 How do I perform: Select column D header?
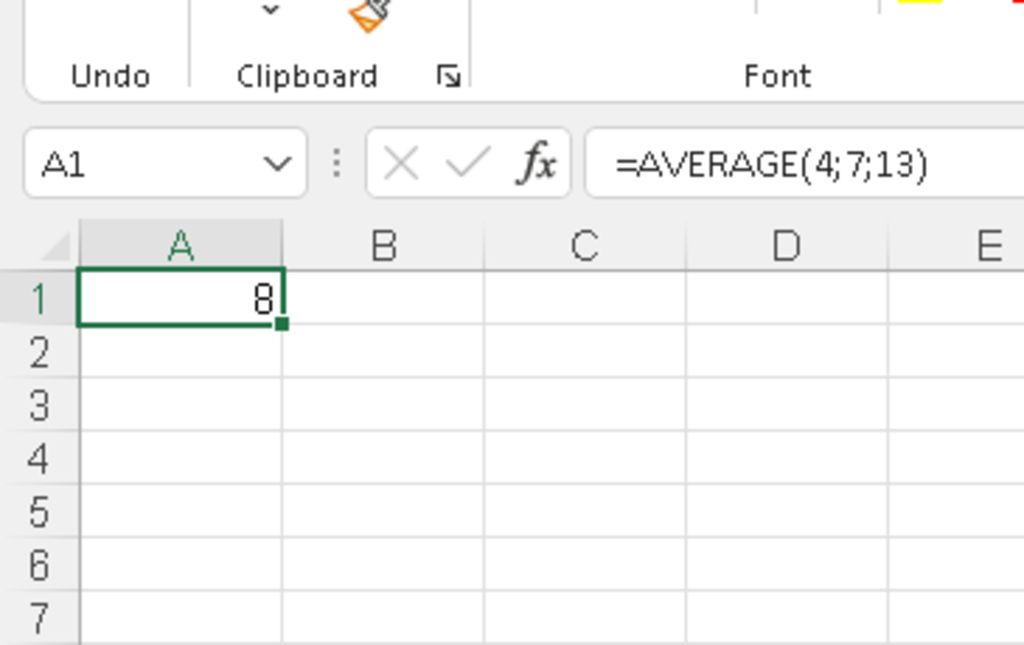pyautogui.click(x=787, y=246)
